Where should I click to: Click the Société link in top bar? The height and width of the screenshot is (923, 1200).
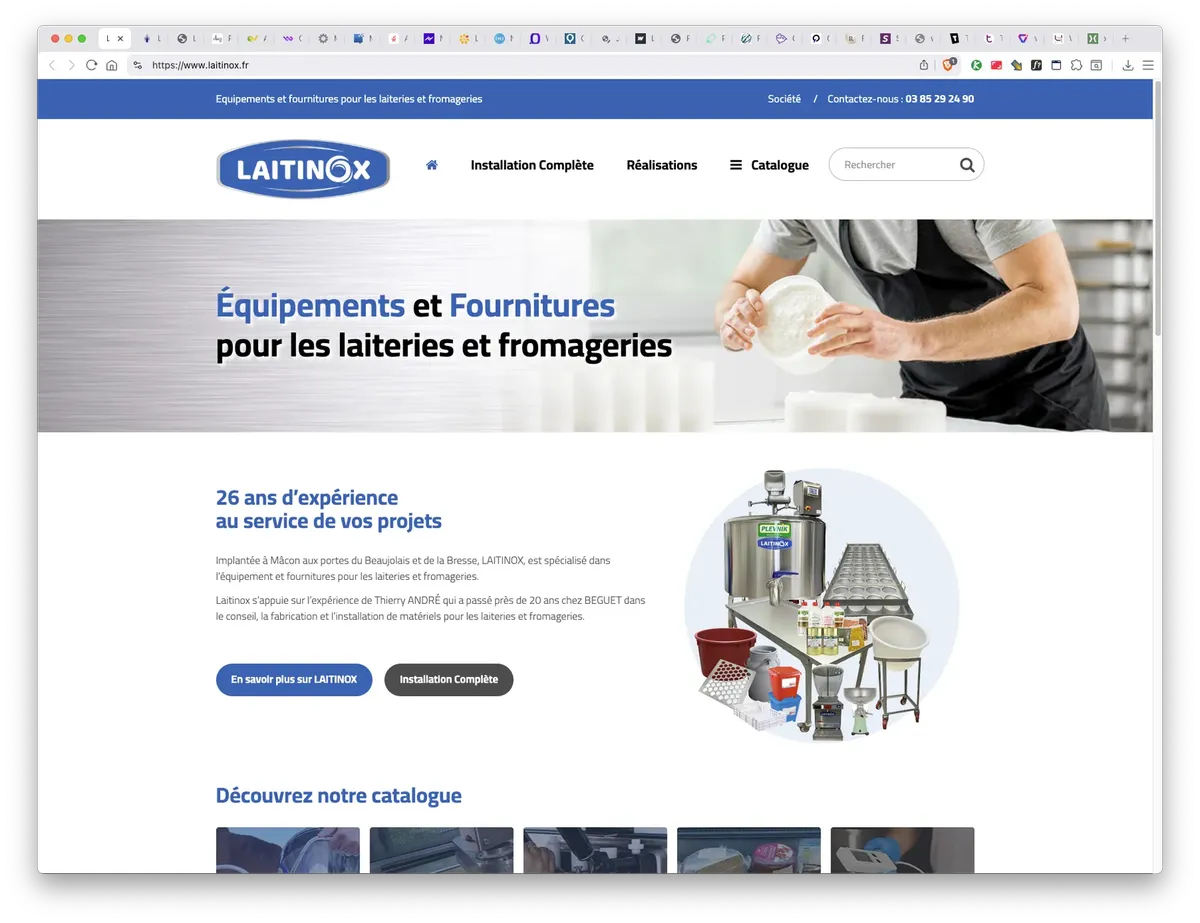[x=784, y=99]
